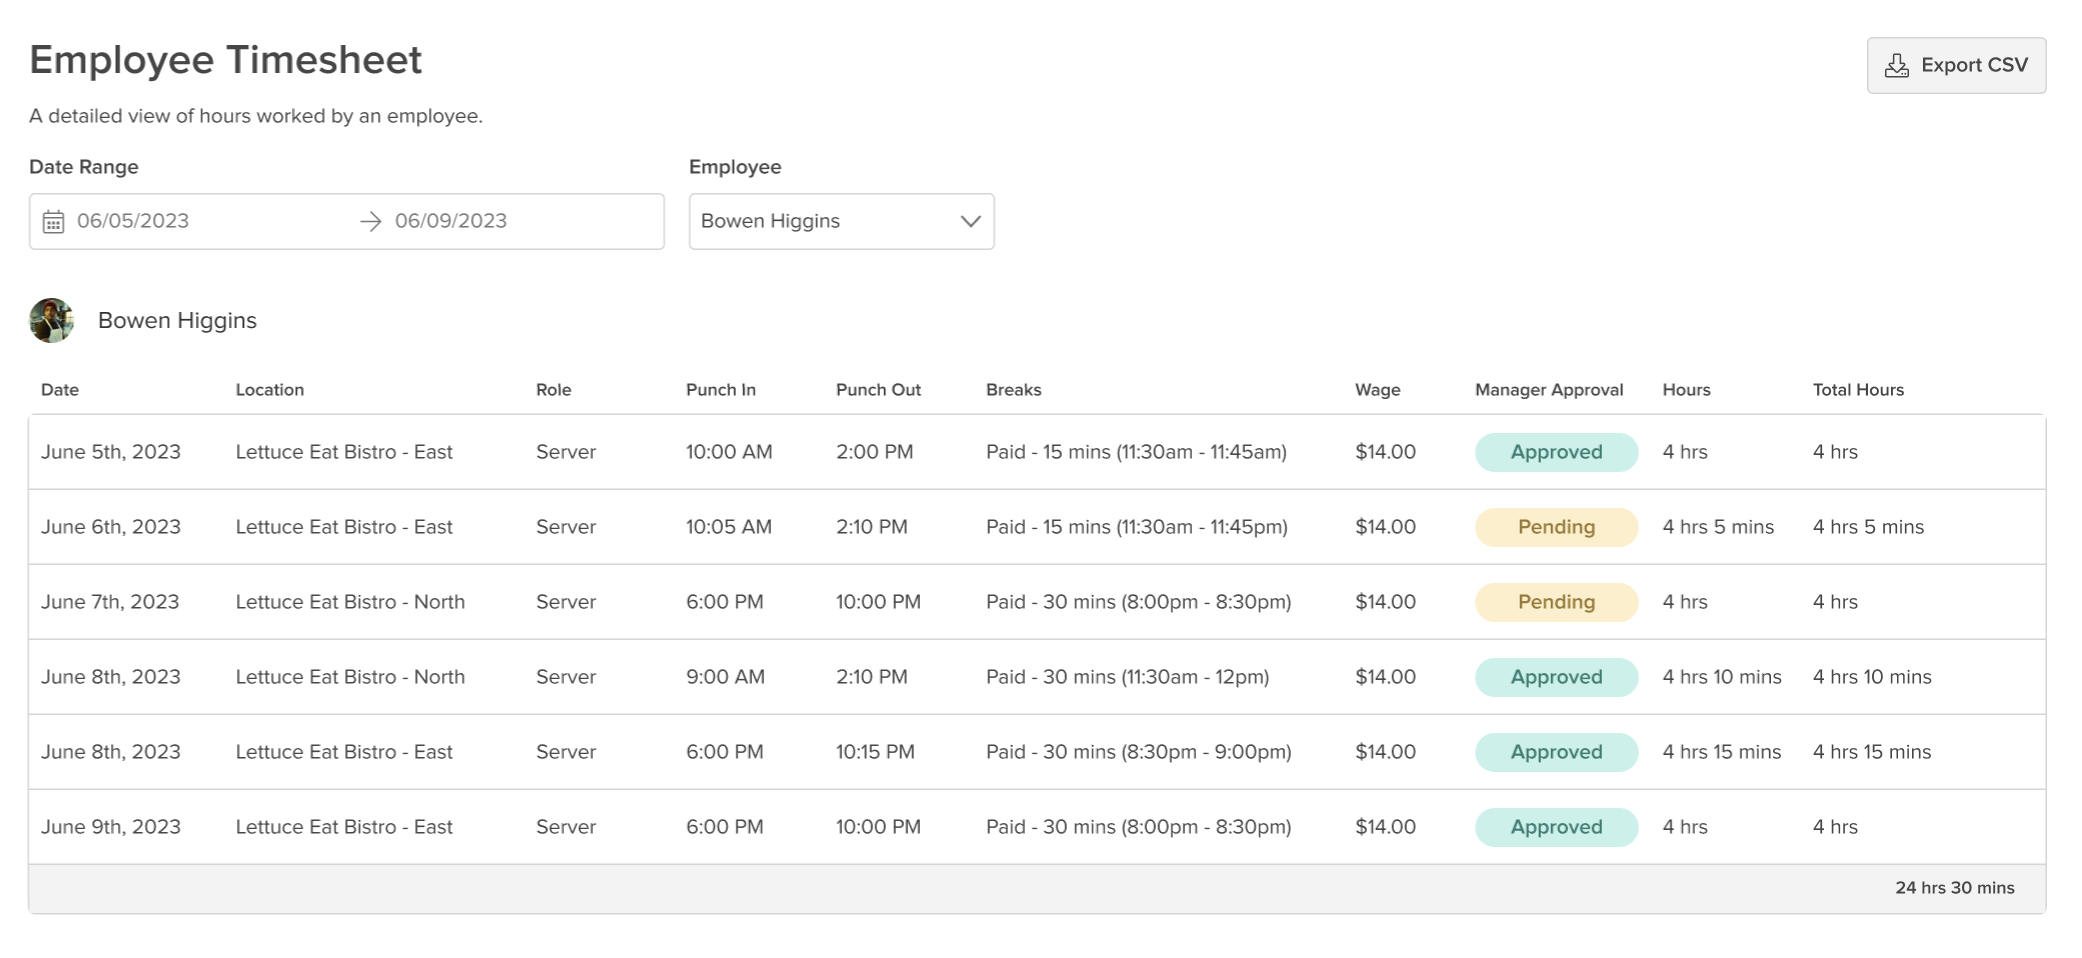Sort by the Date column header
The width and height of the screenshot is (2082, 958).
(x=60, y=390)
